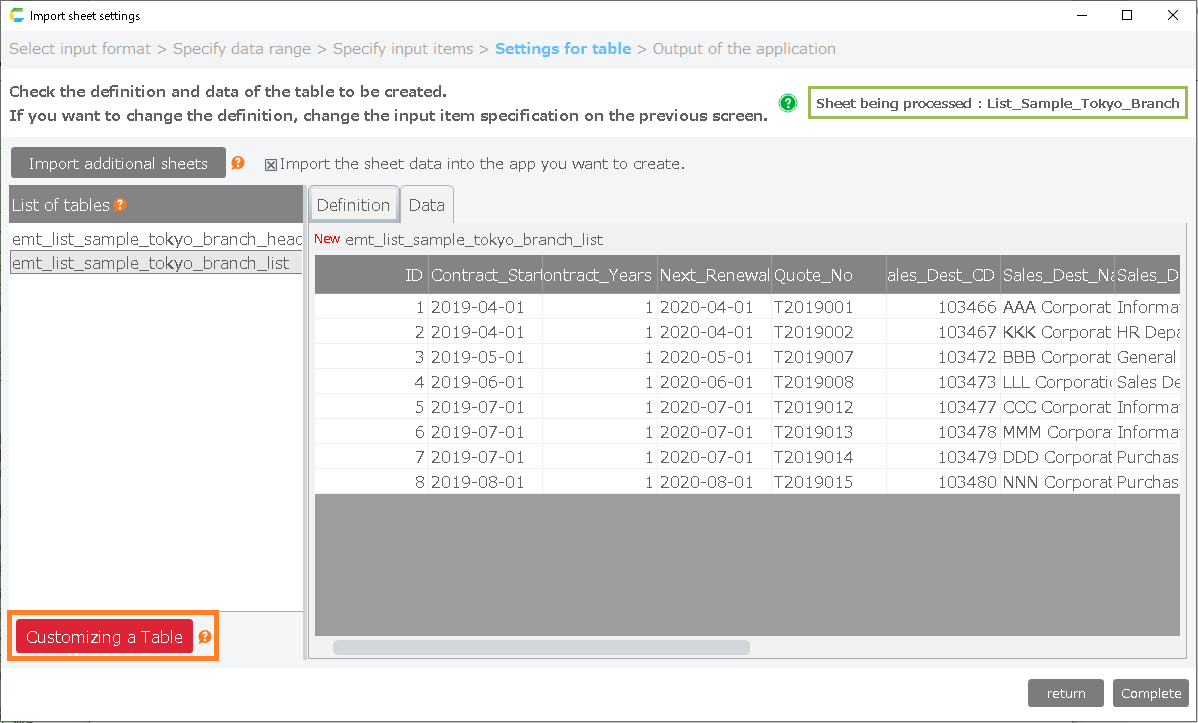Click the green help icon beside sheet name

click(788, 103)
